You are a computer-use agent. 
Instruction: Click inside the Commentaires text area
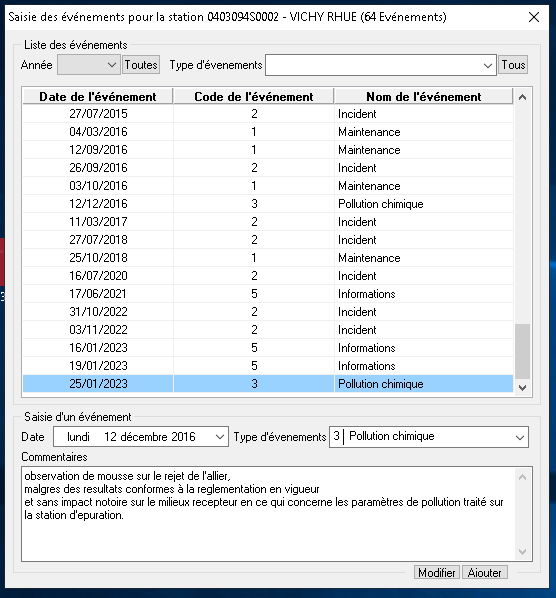click(269, 514)
